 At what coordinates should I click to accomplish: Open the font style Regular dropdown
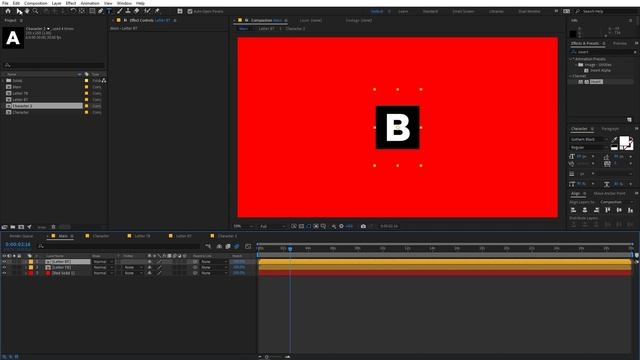click(588, 147)
